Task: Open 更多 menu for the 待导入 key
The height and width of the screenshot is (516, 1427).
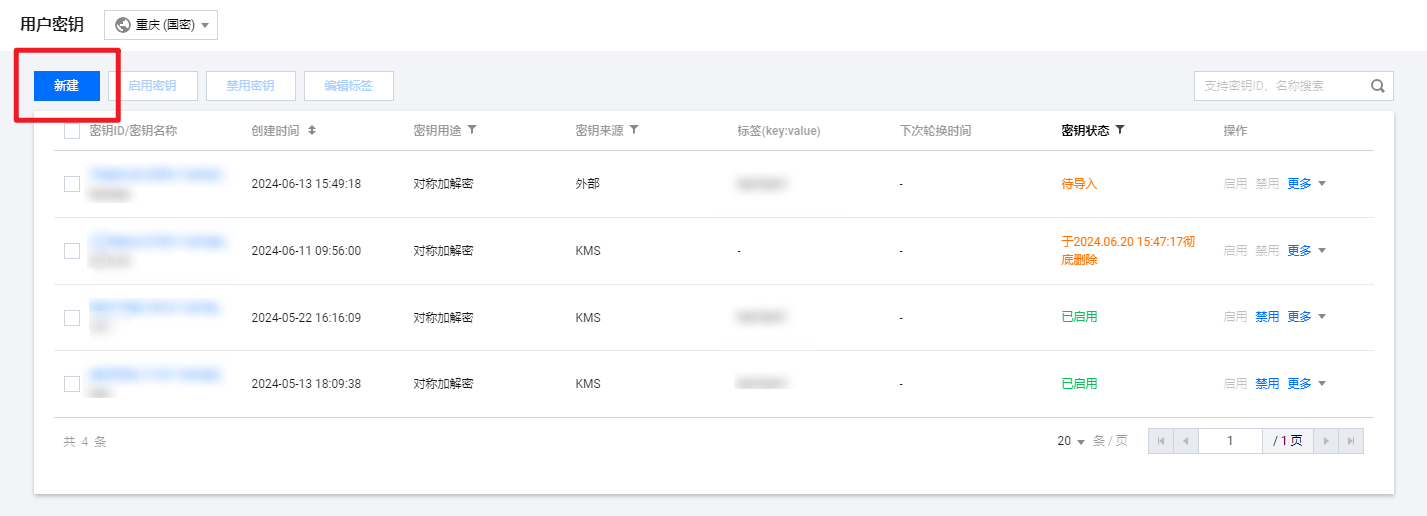Action: pyautogui.click(x=1306, y=184)
